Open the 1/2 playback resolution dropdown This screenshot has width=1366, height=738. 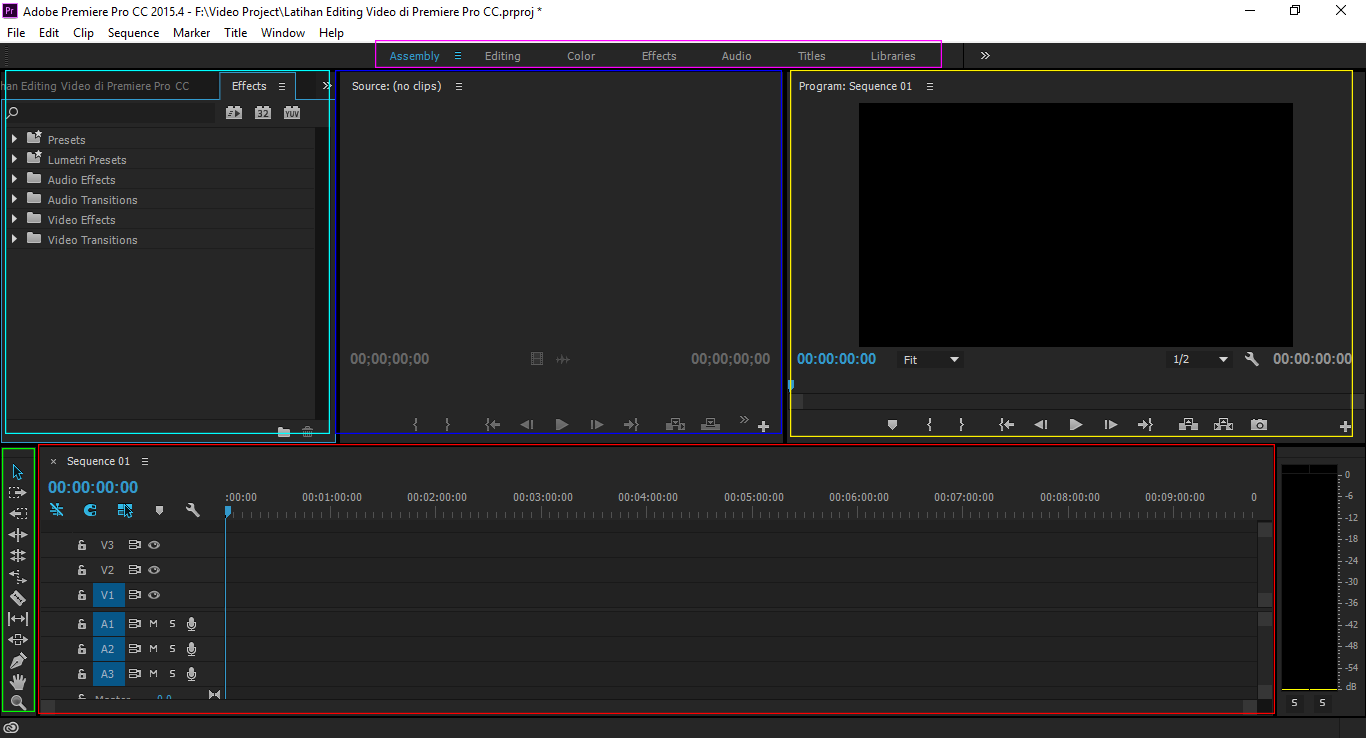click(1200, 359)
